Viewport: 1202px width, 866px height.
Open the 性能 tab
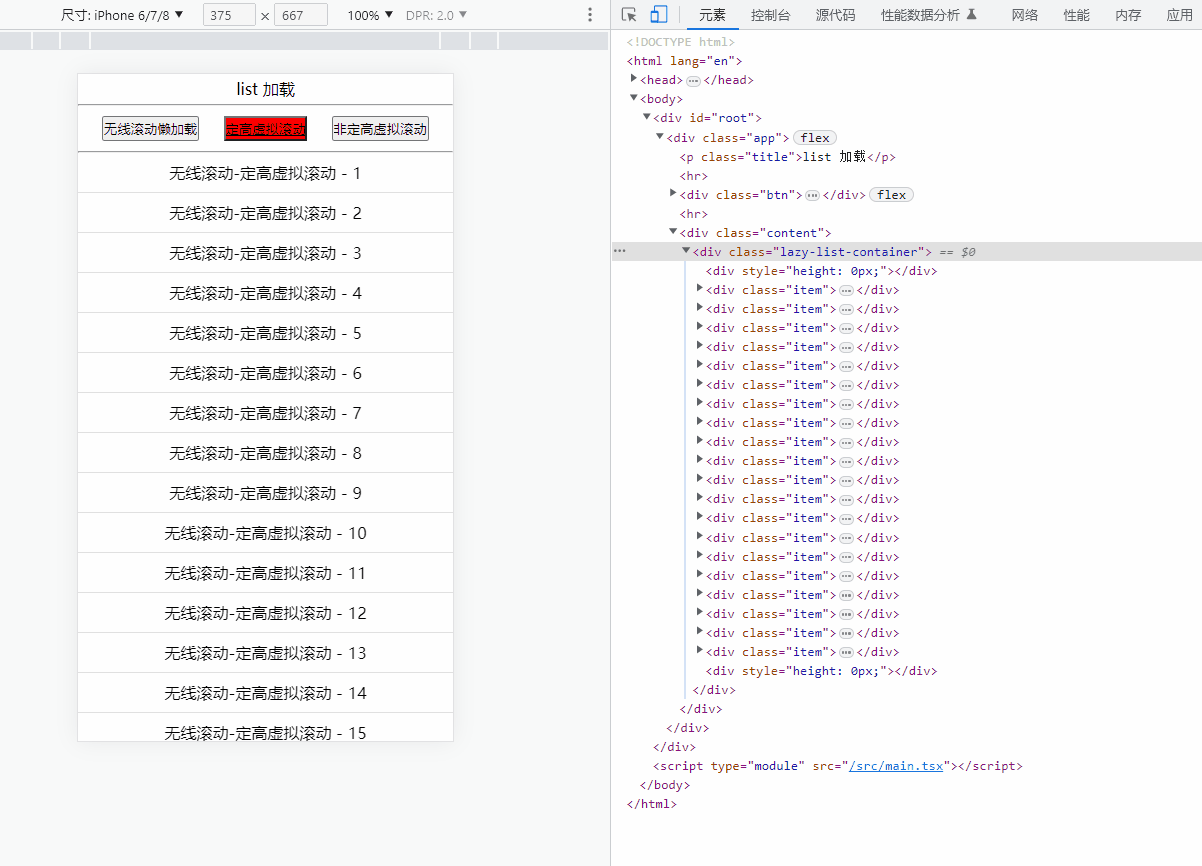coord(1077,15)
